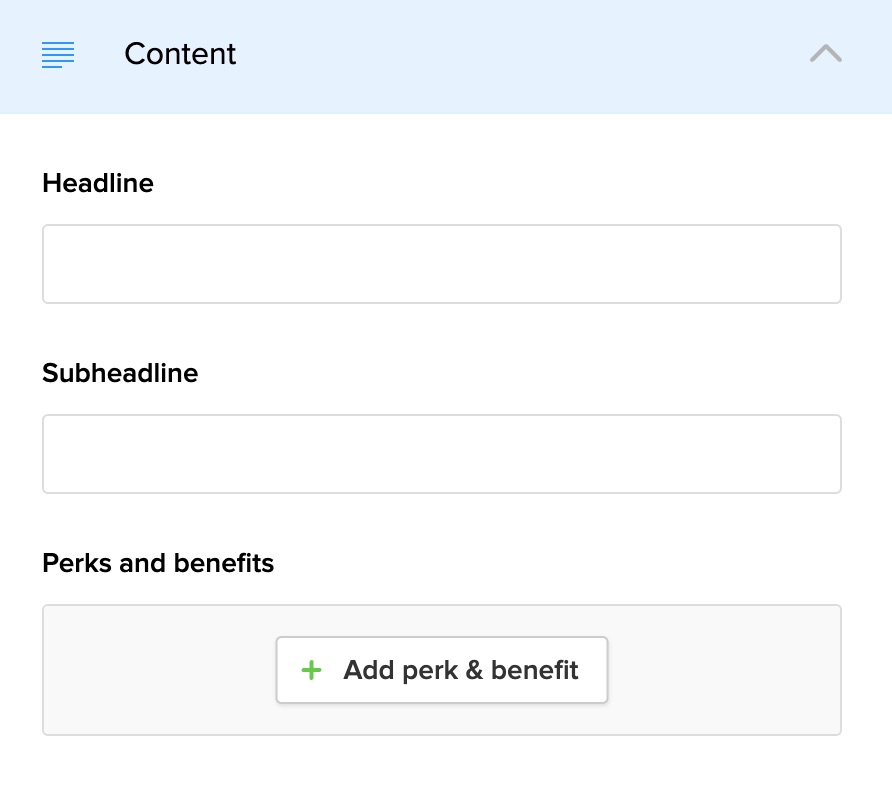Click the word 'benefit' in the add button
Viewport: 892px width, 786px height.
pyautogui.click(x=534, y=670)
